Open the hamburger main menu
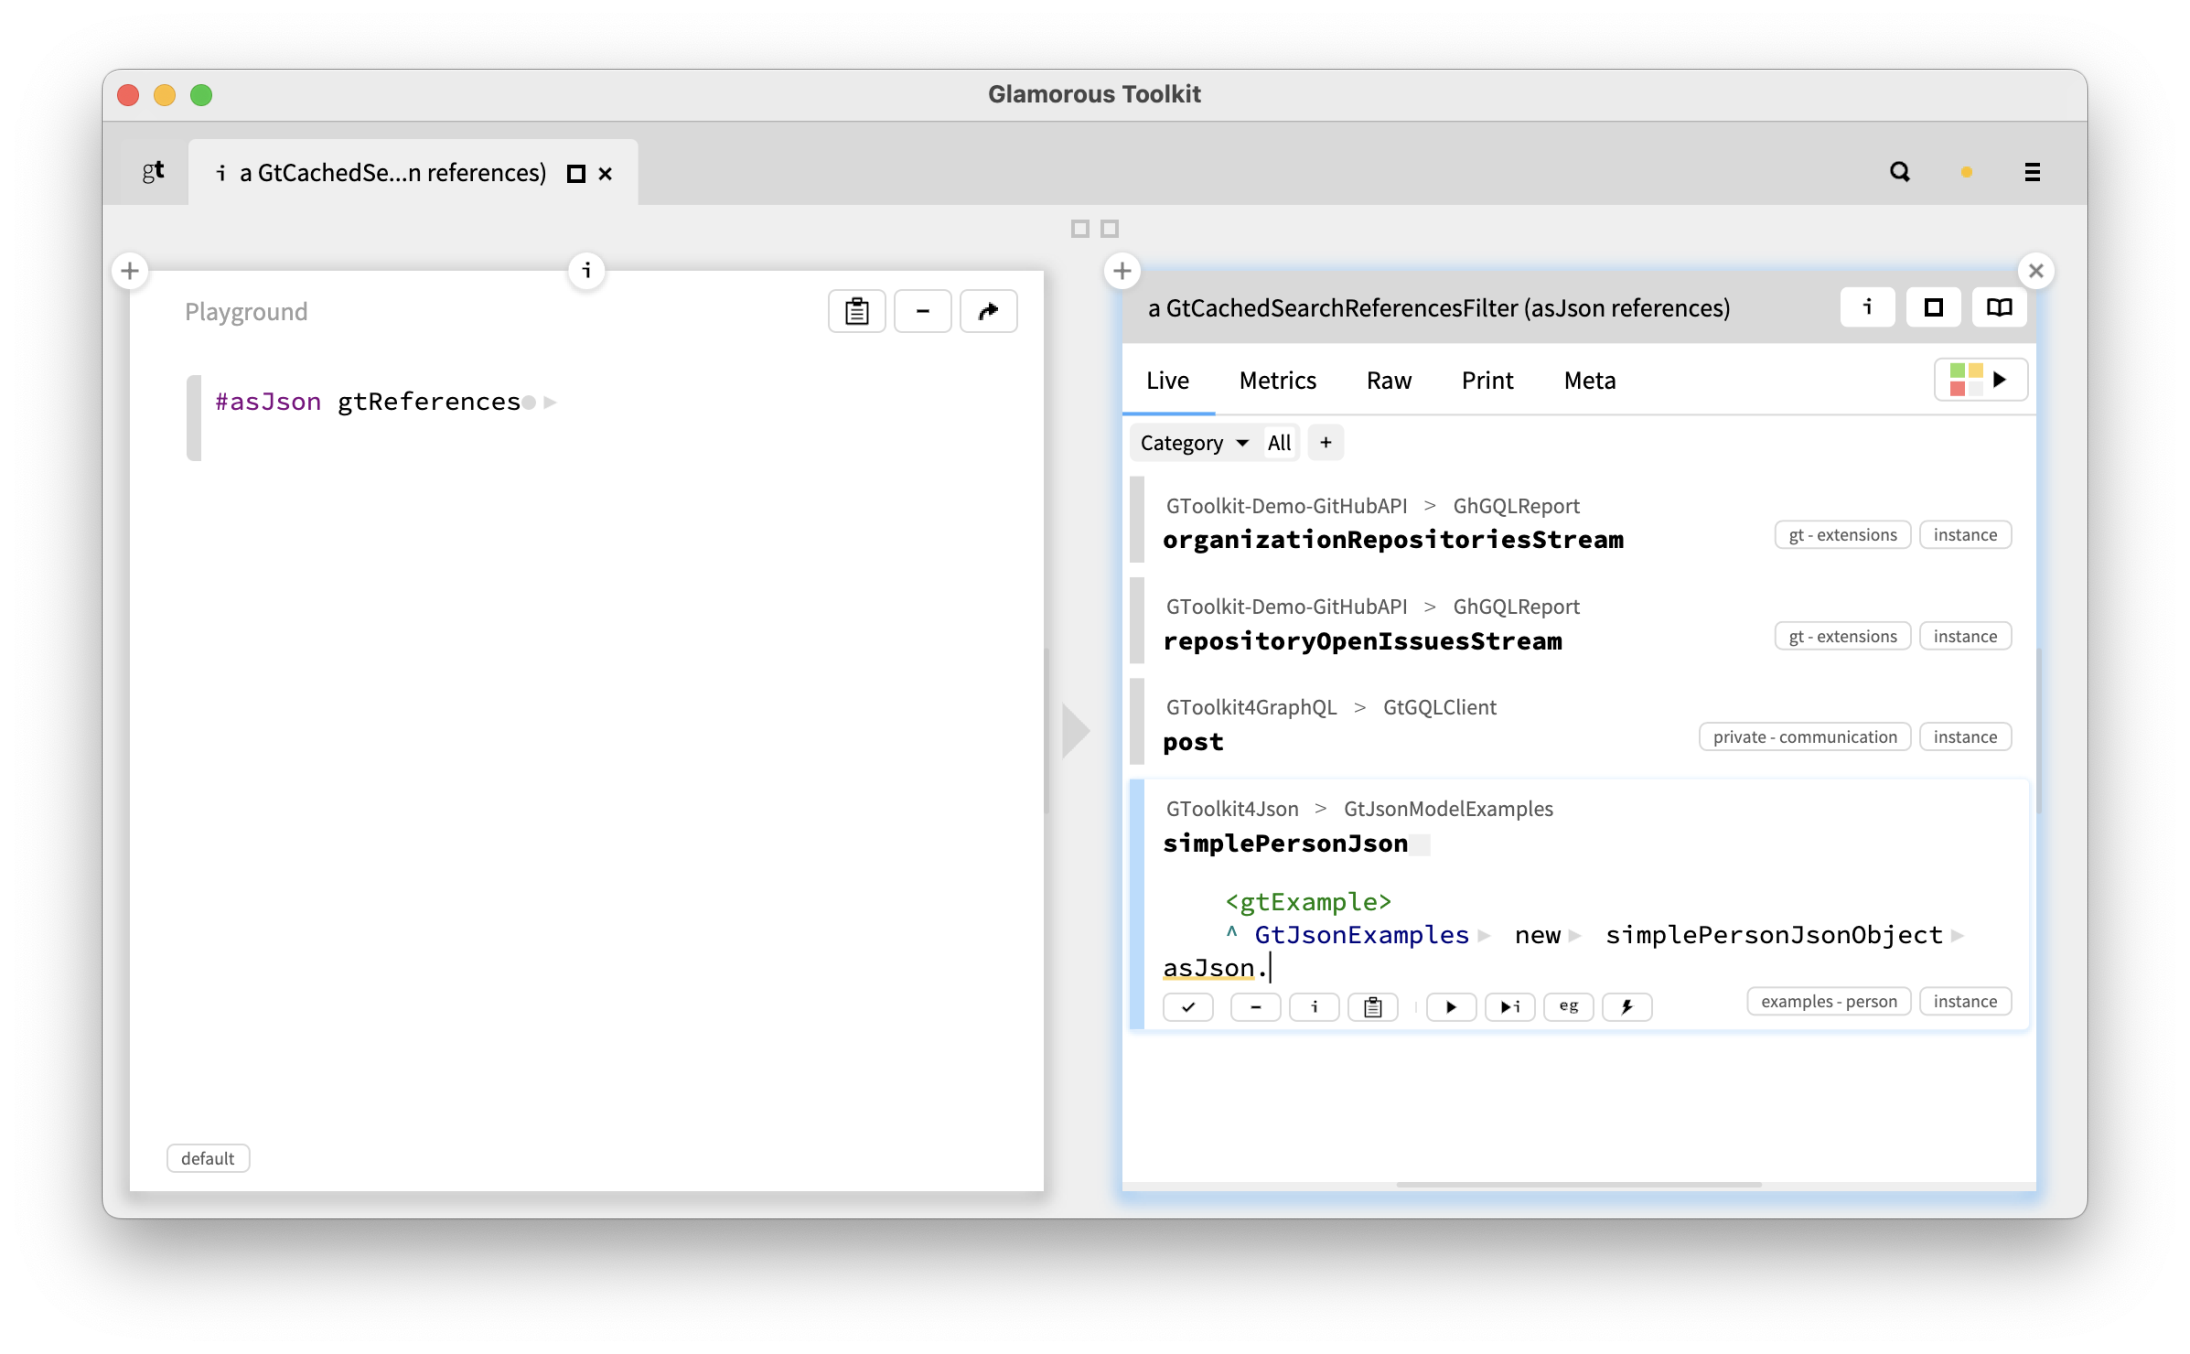 click(2032, 172)
